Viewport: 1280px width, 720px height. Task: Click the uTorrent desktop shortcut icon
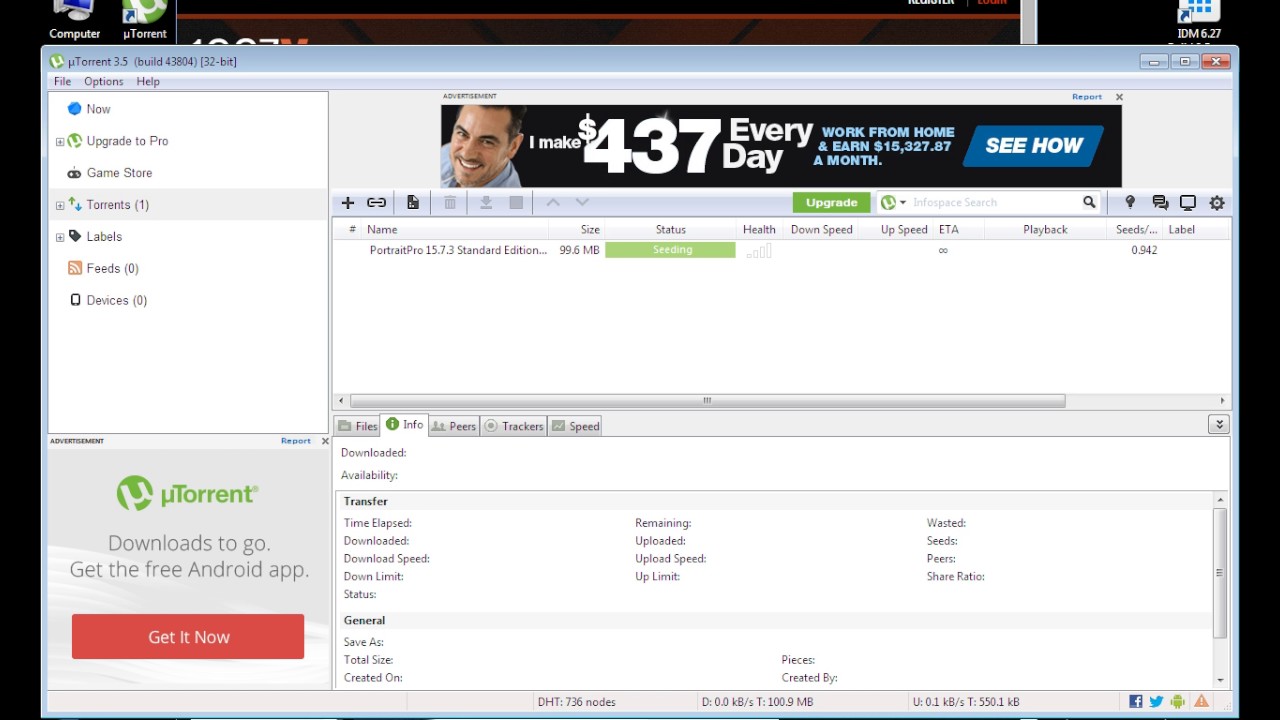click(x=144, y=20)
